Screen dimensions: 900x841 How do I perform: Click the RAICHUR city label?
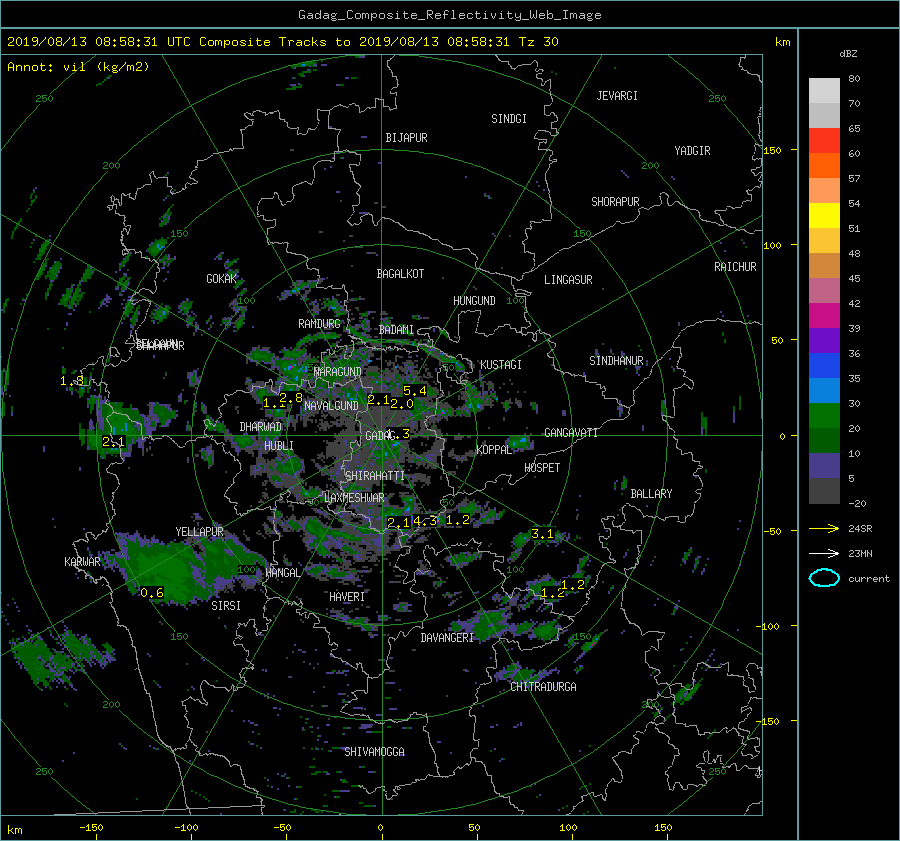click(x=735, y=267)
